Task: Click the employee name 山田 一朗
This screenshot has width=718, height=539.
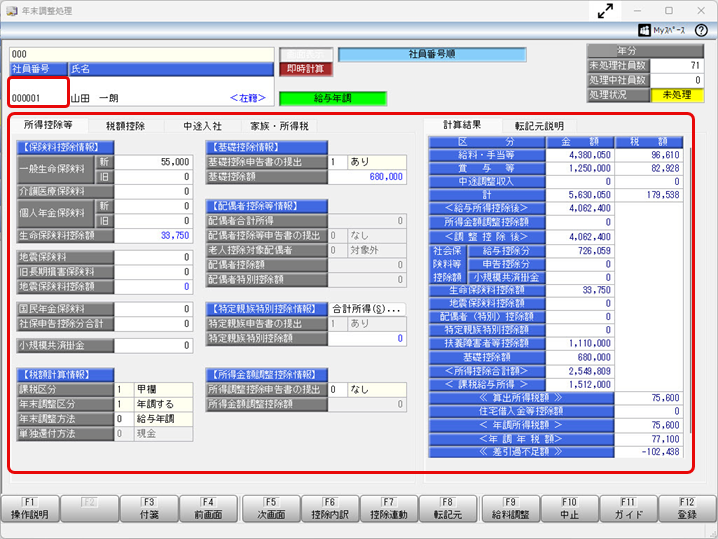Action: click(x=94, y=98)
